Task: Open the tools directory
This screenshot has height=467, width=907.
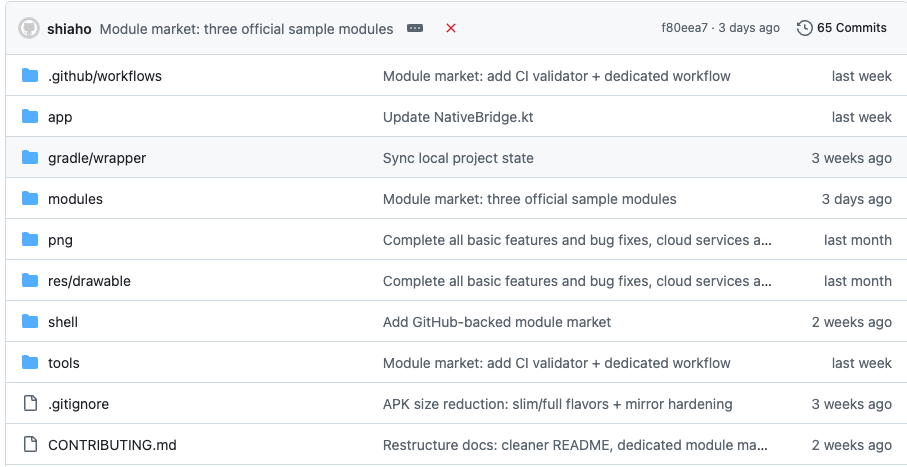Action: [64, 363]
